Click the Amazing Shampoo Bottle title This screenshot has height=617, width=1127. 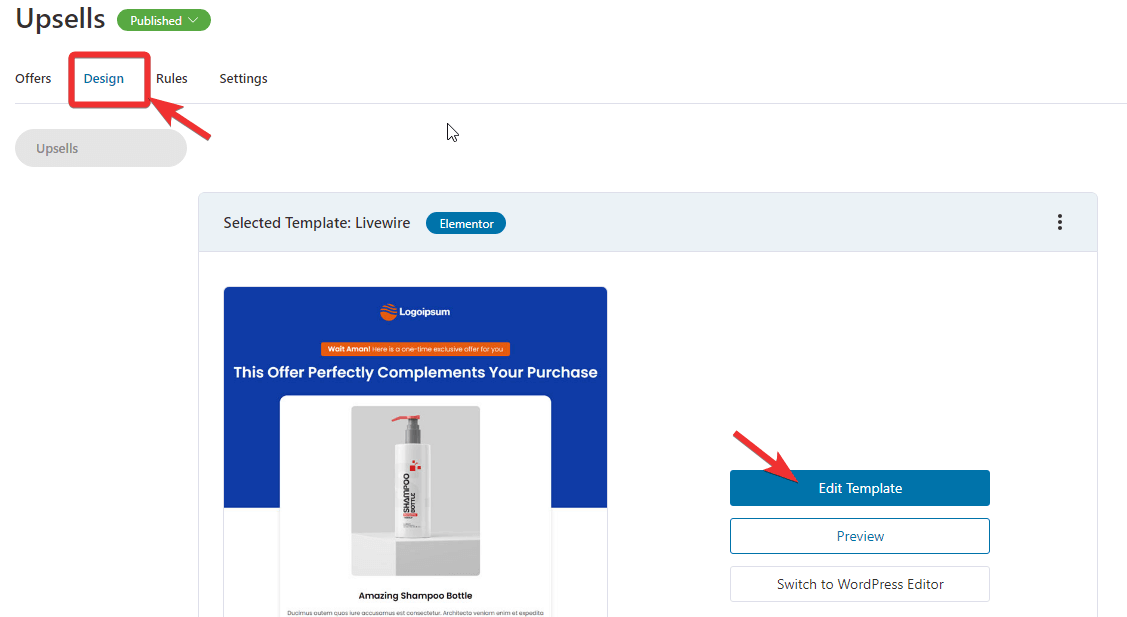(x=415, y=595)
